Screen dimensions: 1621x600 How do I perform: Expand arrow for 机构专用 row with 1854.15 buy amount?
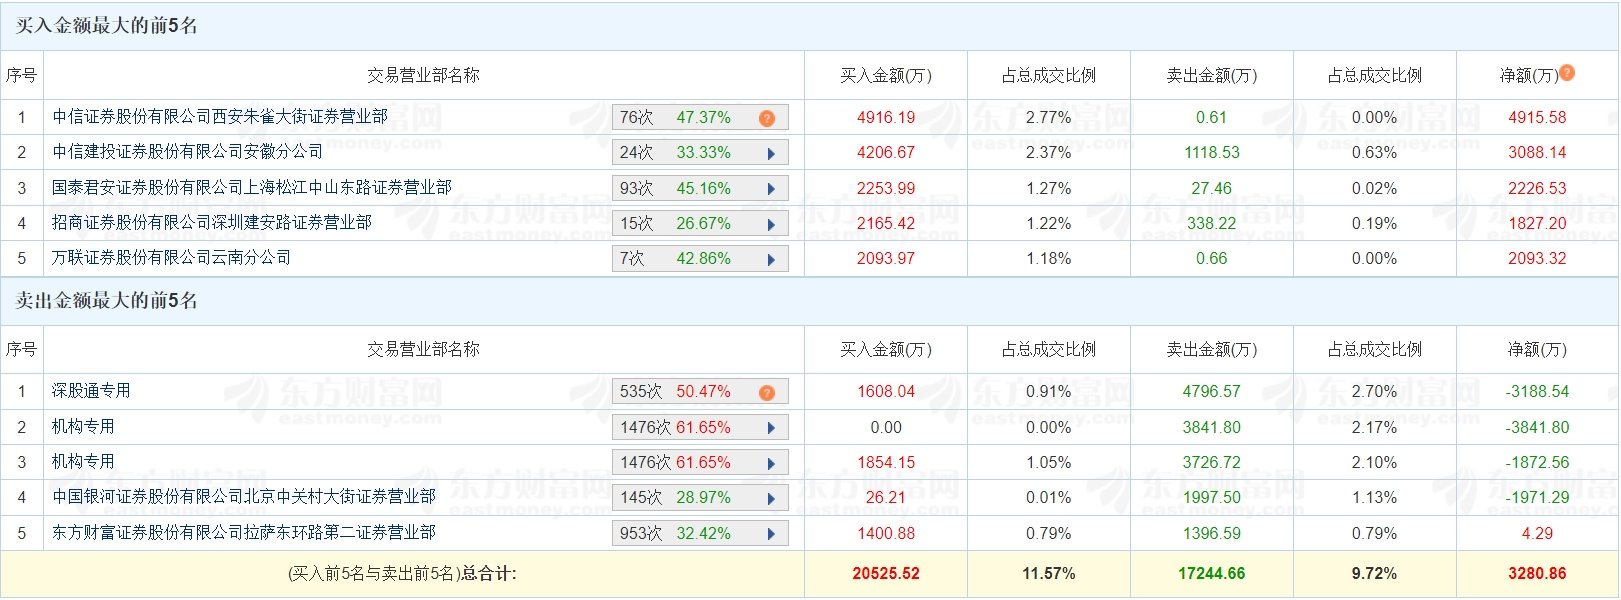771,463
